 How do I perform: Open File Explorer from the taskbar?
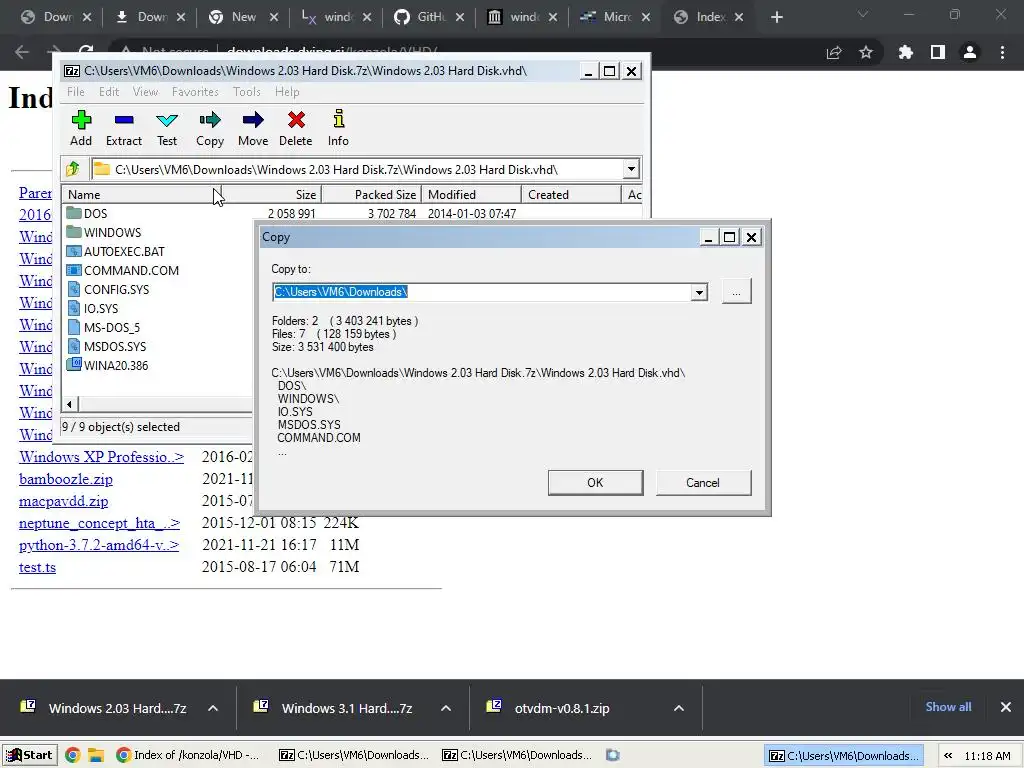pyautogui.click(x=96, y=756)
